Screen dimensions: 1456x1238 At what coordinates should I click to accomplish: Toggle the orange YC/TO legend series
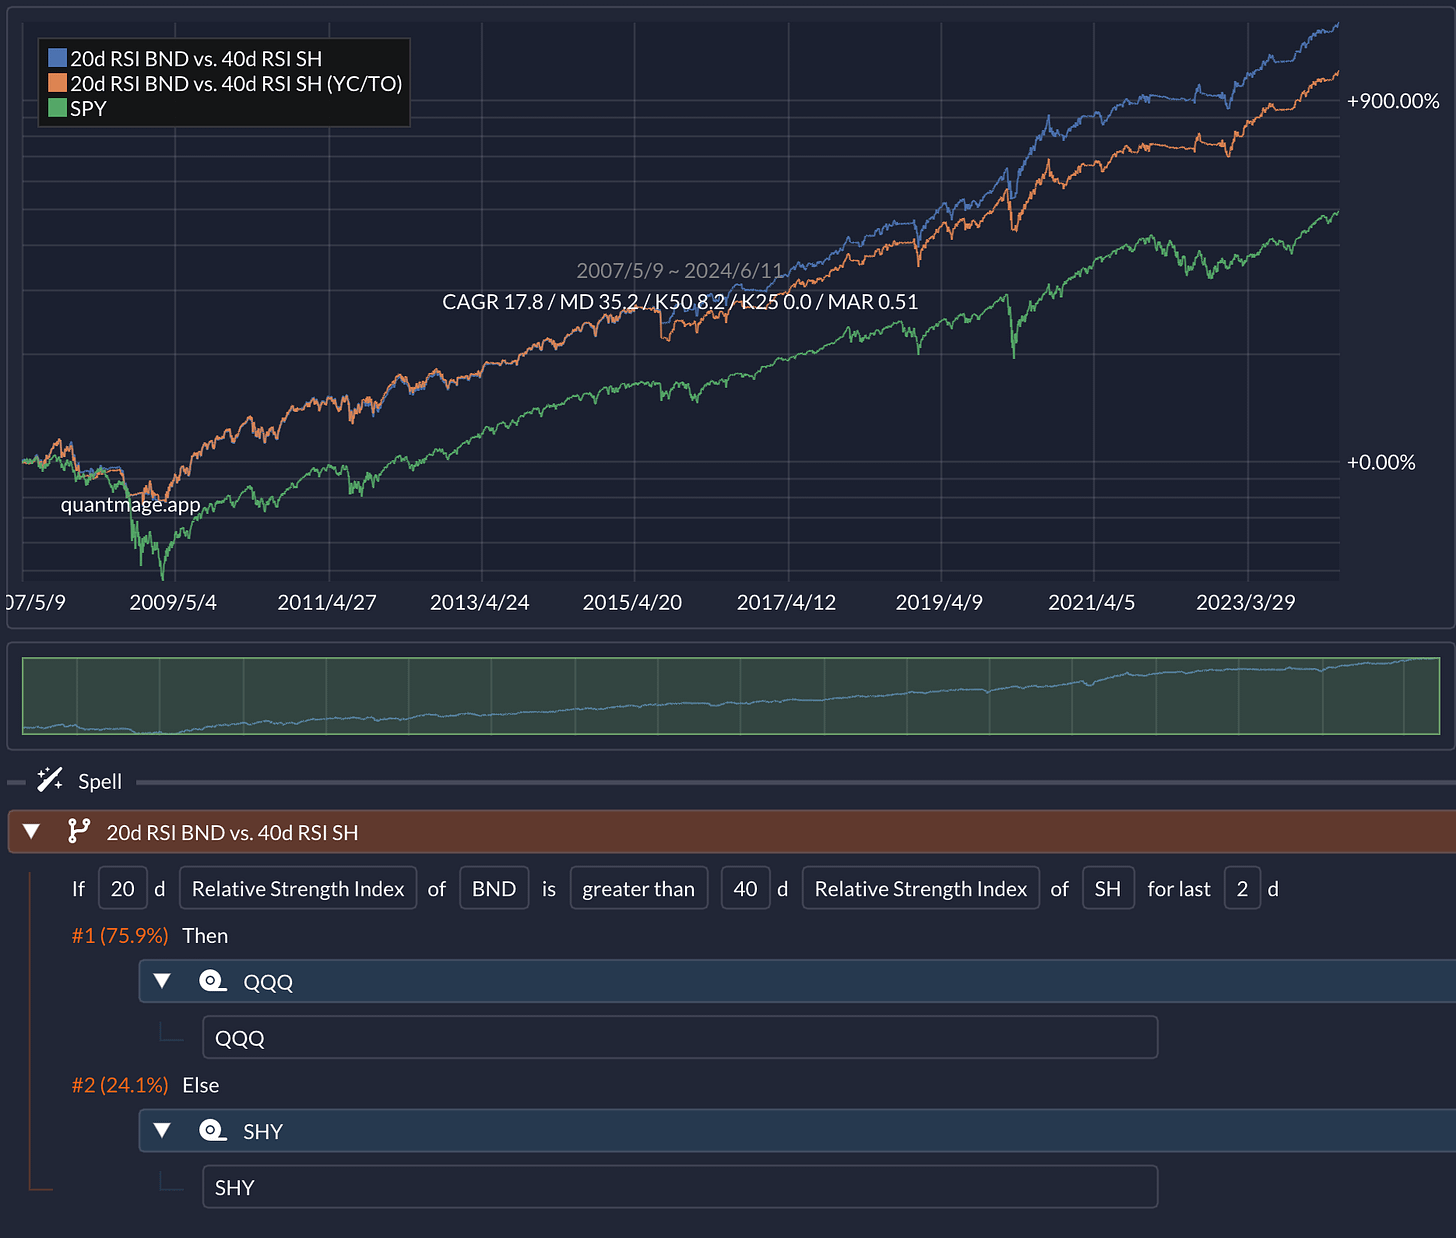click(225, 84)
